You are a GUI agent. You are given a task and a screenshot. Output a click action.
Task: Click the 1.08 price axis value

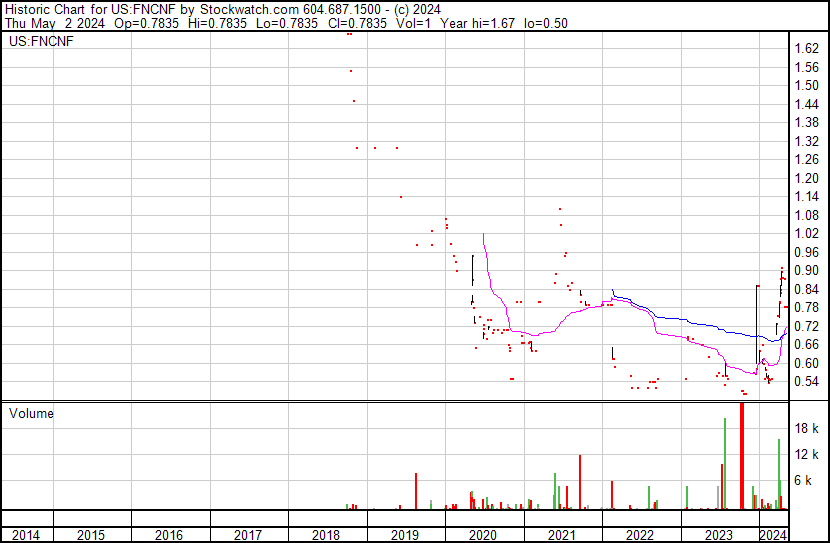pyautogui.click(x=807, y=215)
